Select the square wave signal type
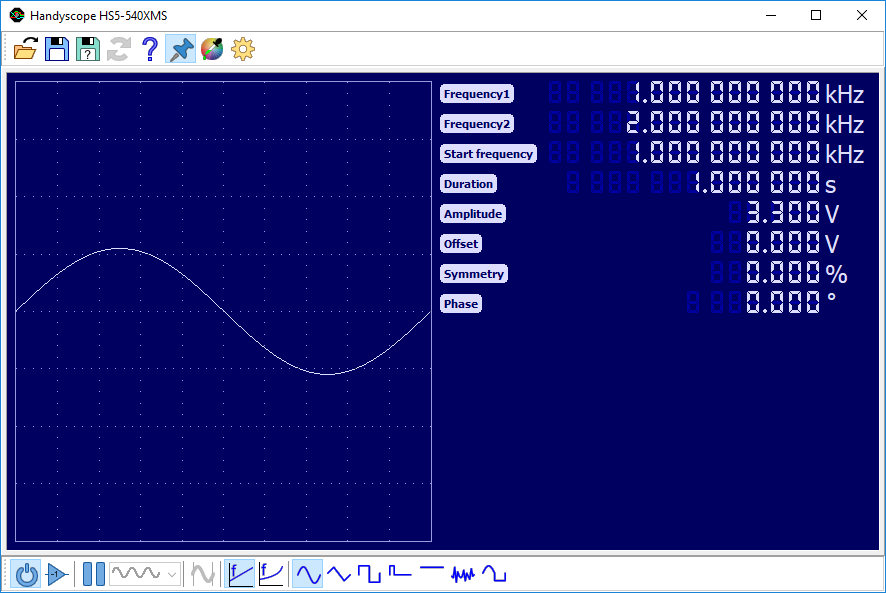886x593 pixels. pos(369,574)
